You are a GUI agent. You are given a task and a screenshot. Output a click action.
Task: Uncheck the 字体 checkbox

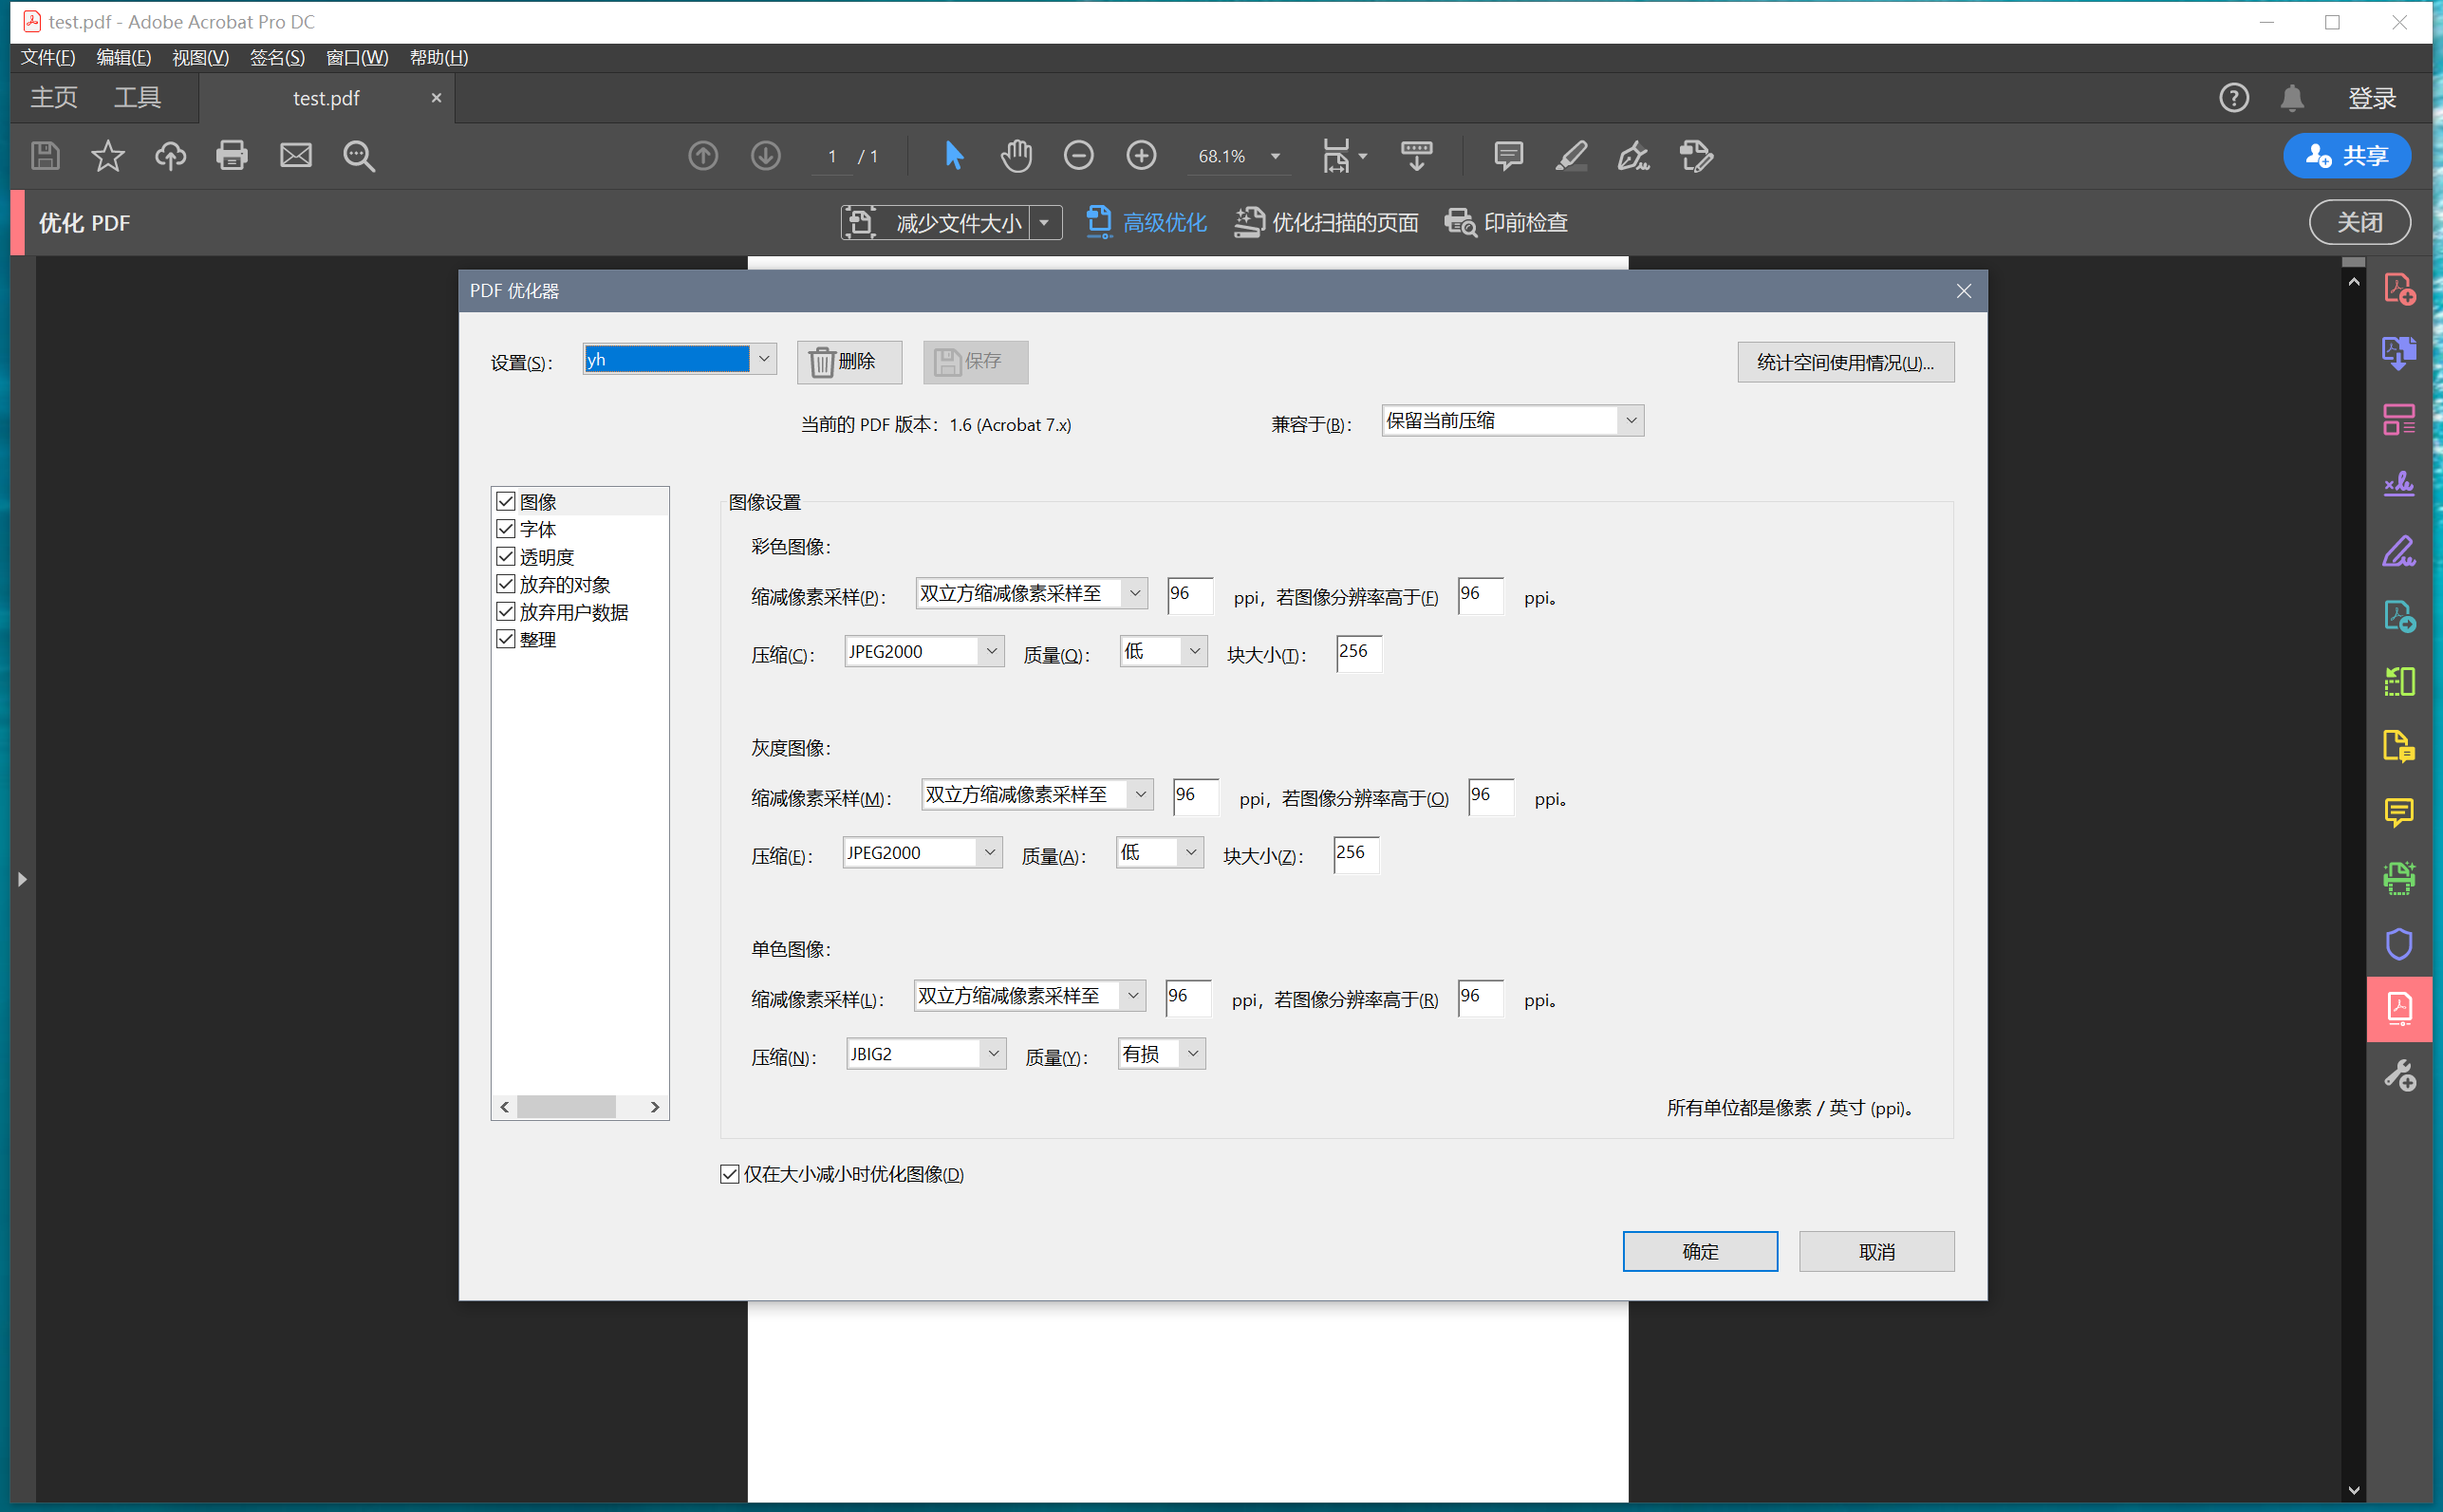[x=506, y=529]
